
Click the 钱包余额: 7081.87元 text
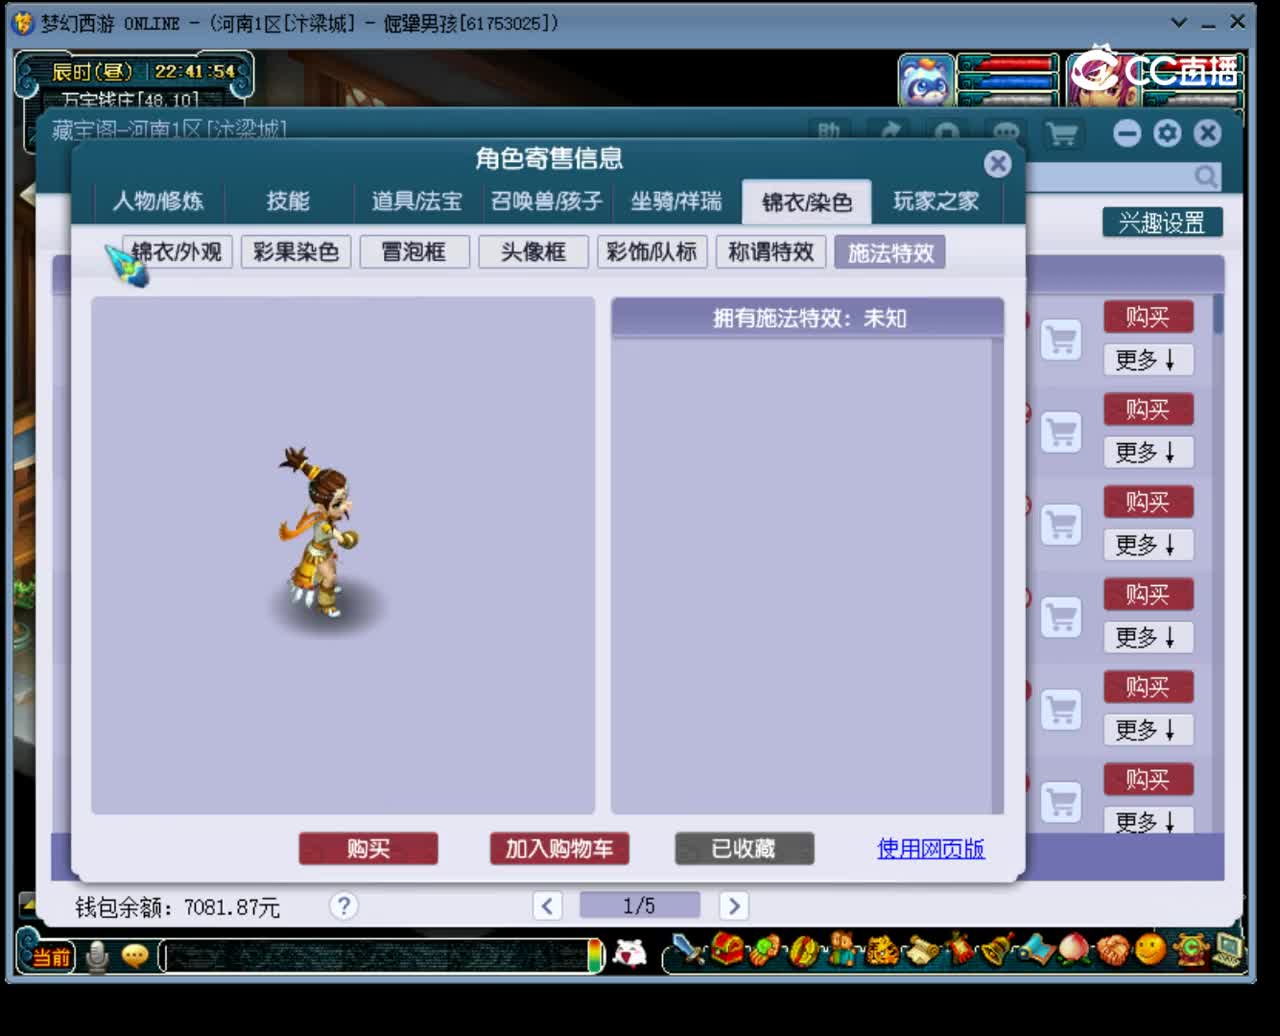pyautogui.click(x=178, y=908)
